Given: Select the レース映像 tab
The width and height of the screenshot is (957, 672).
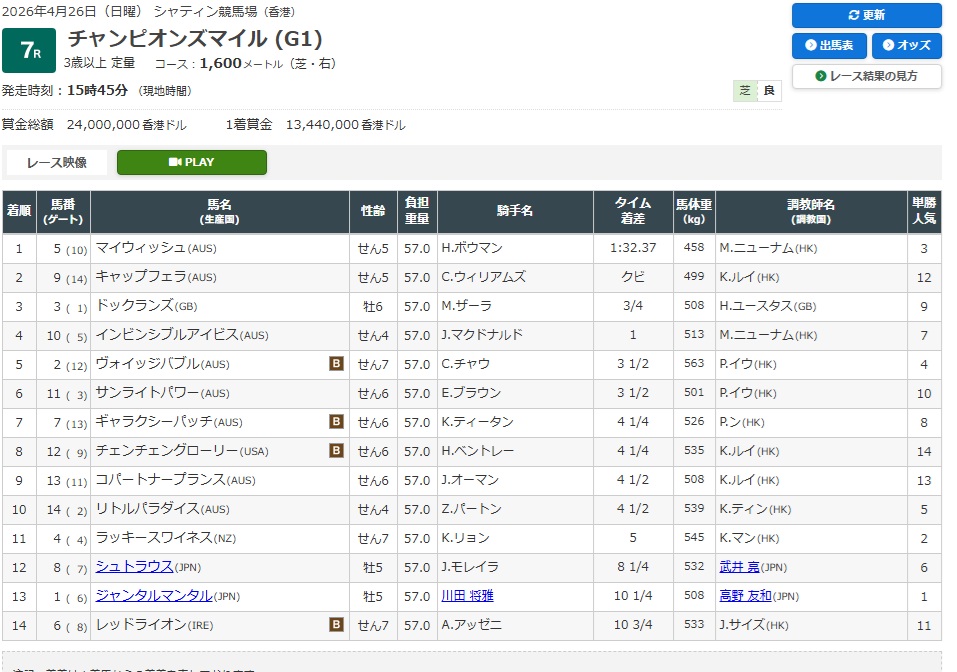Looking at the screenshot, I should (x=57, y=162).
